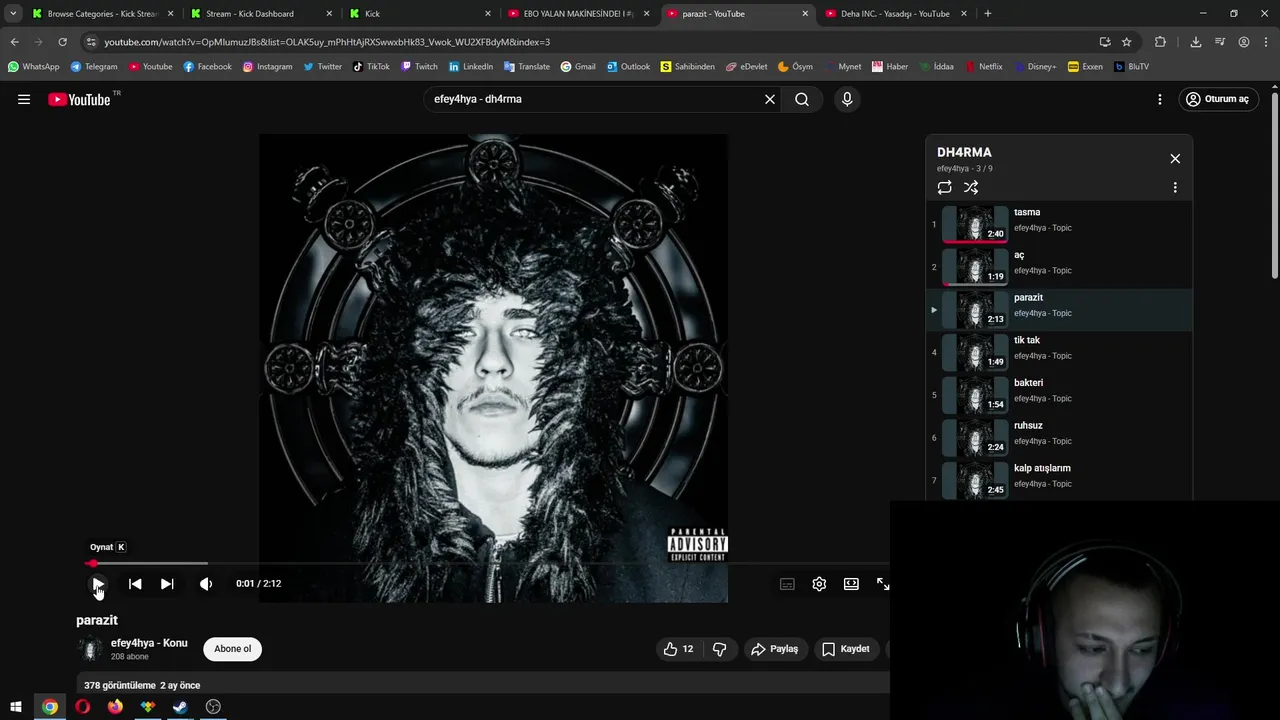Click the search magnifier button

point(802,99)
